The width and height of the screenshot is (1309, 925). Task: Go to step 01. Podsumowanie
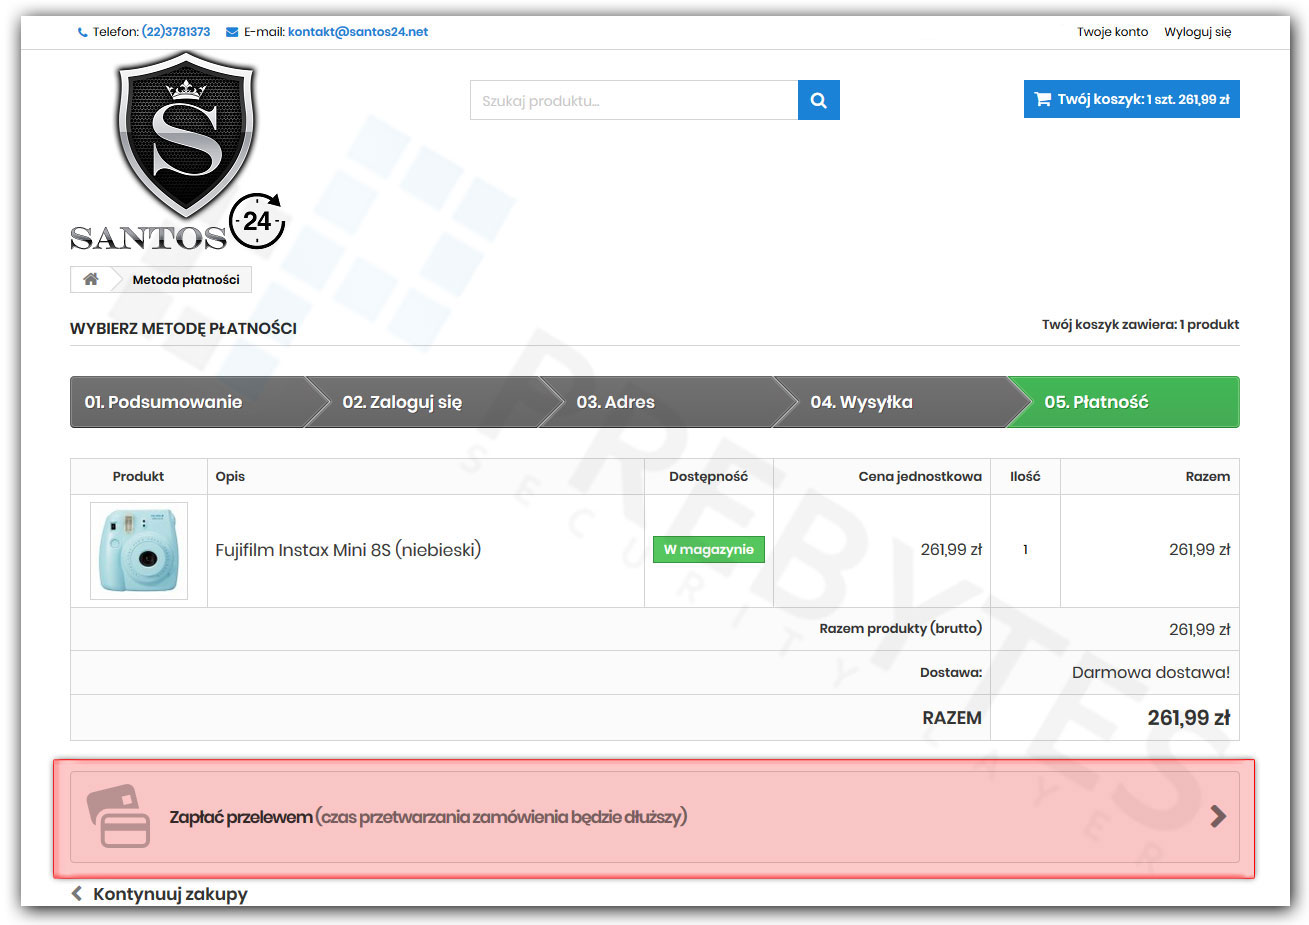[187, 402]
